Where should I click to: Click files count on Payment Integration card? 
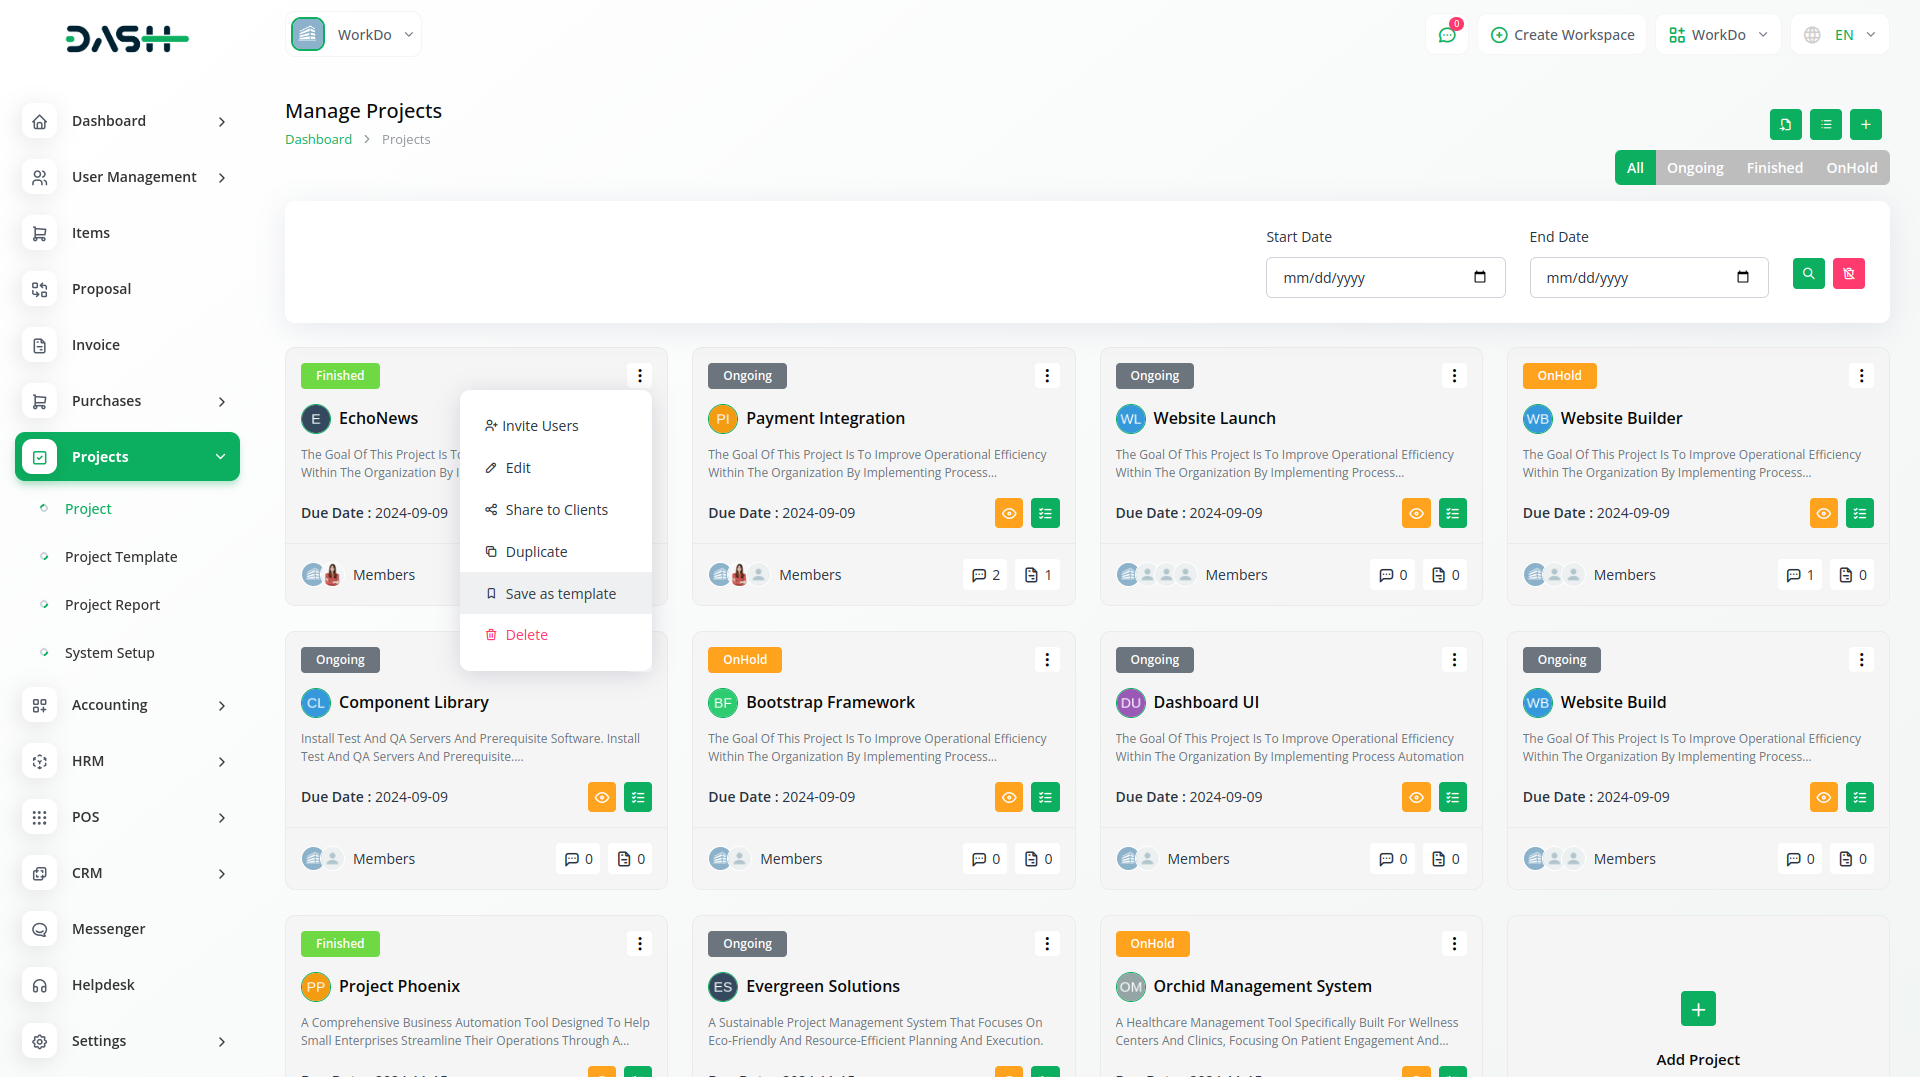1037,575
